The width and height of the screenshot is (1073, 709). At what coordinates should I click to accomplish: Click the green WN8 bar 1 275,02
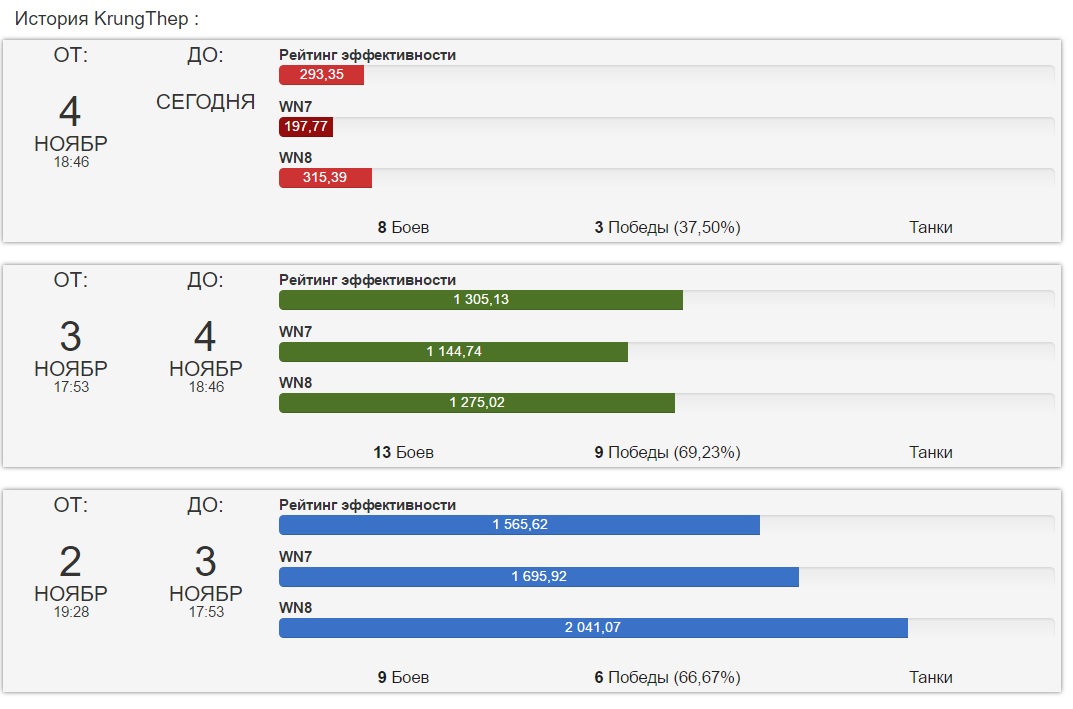click(476, 403)
